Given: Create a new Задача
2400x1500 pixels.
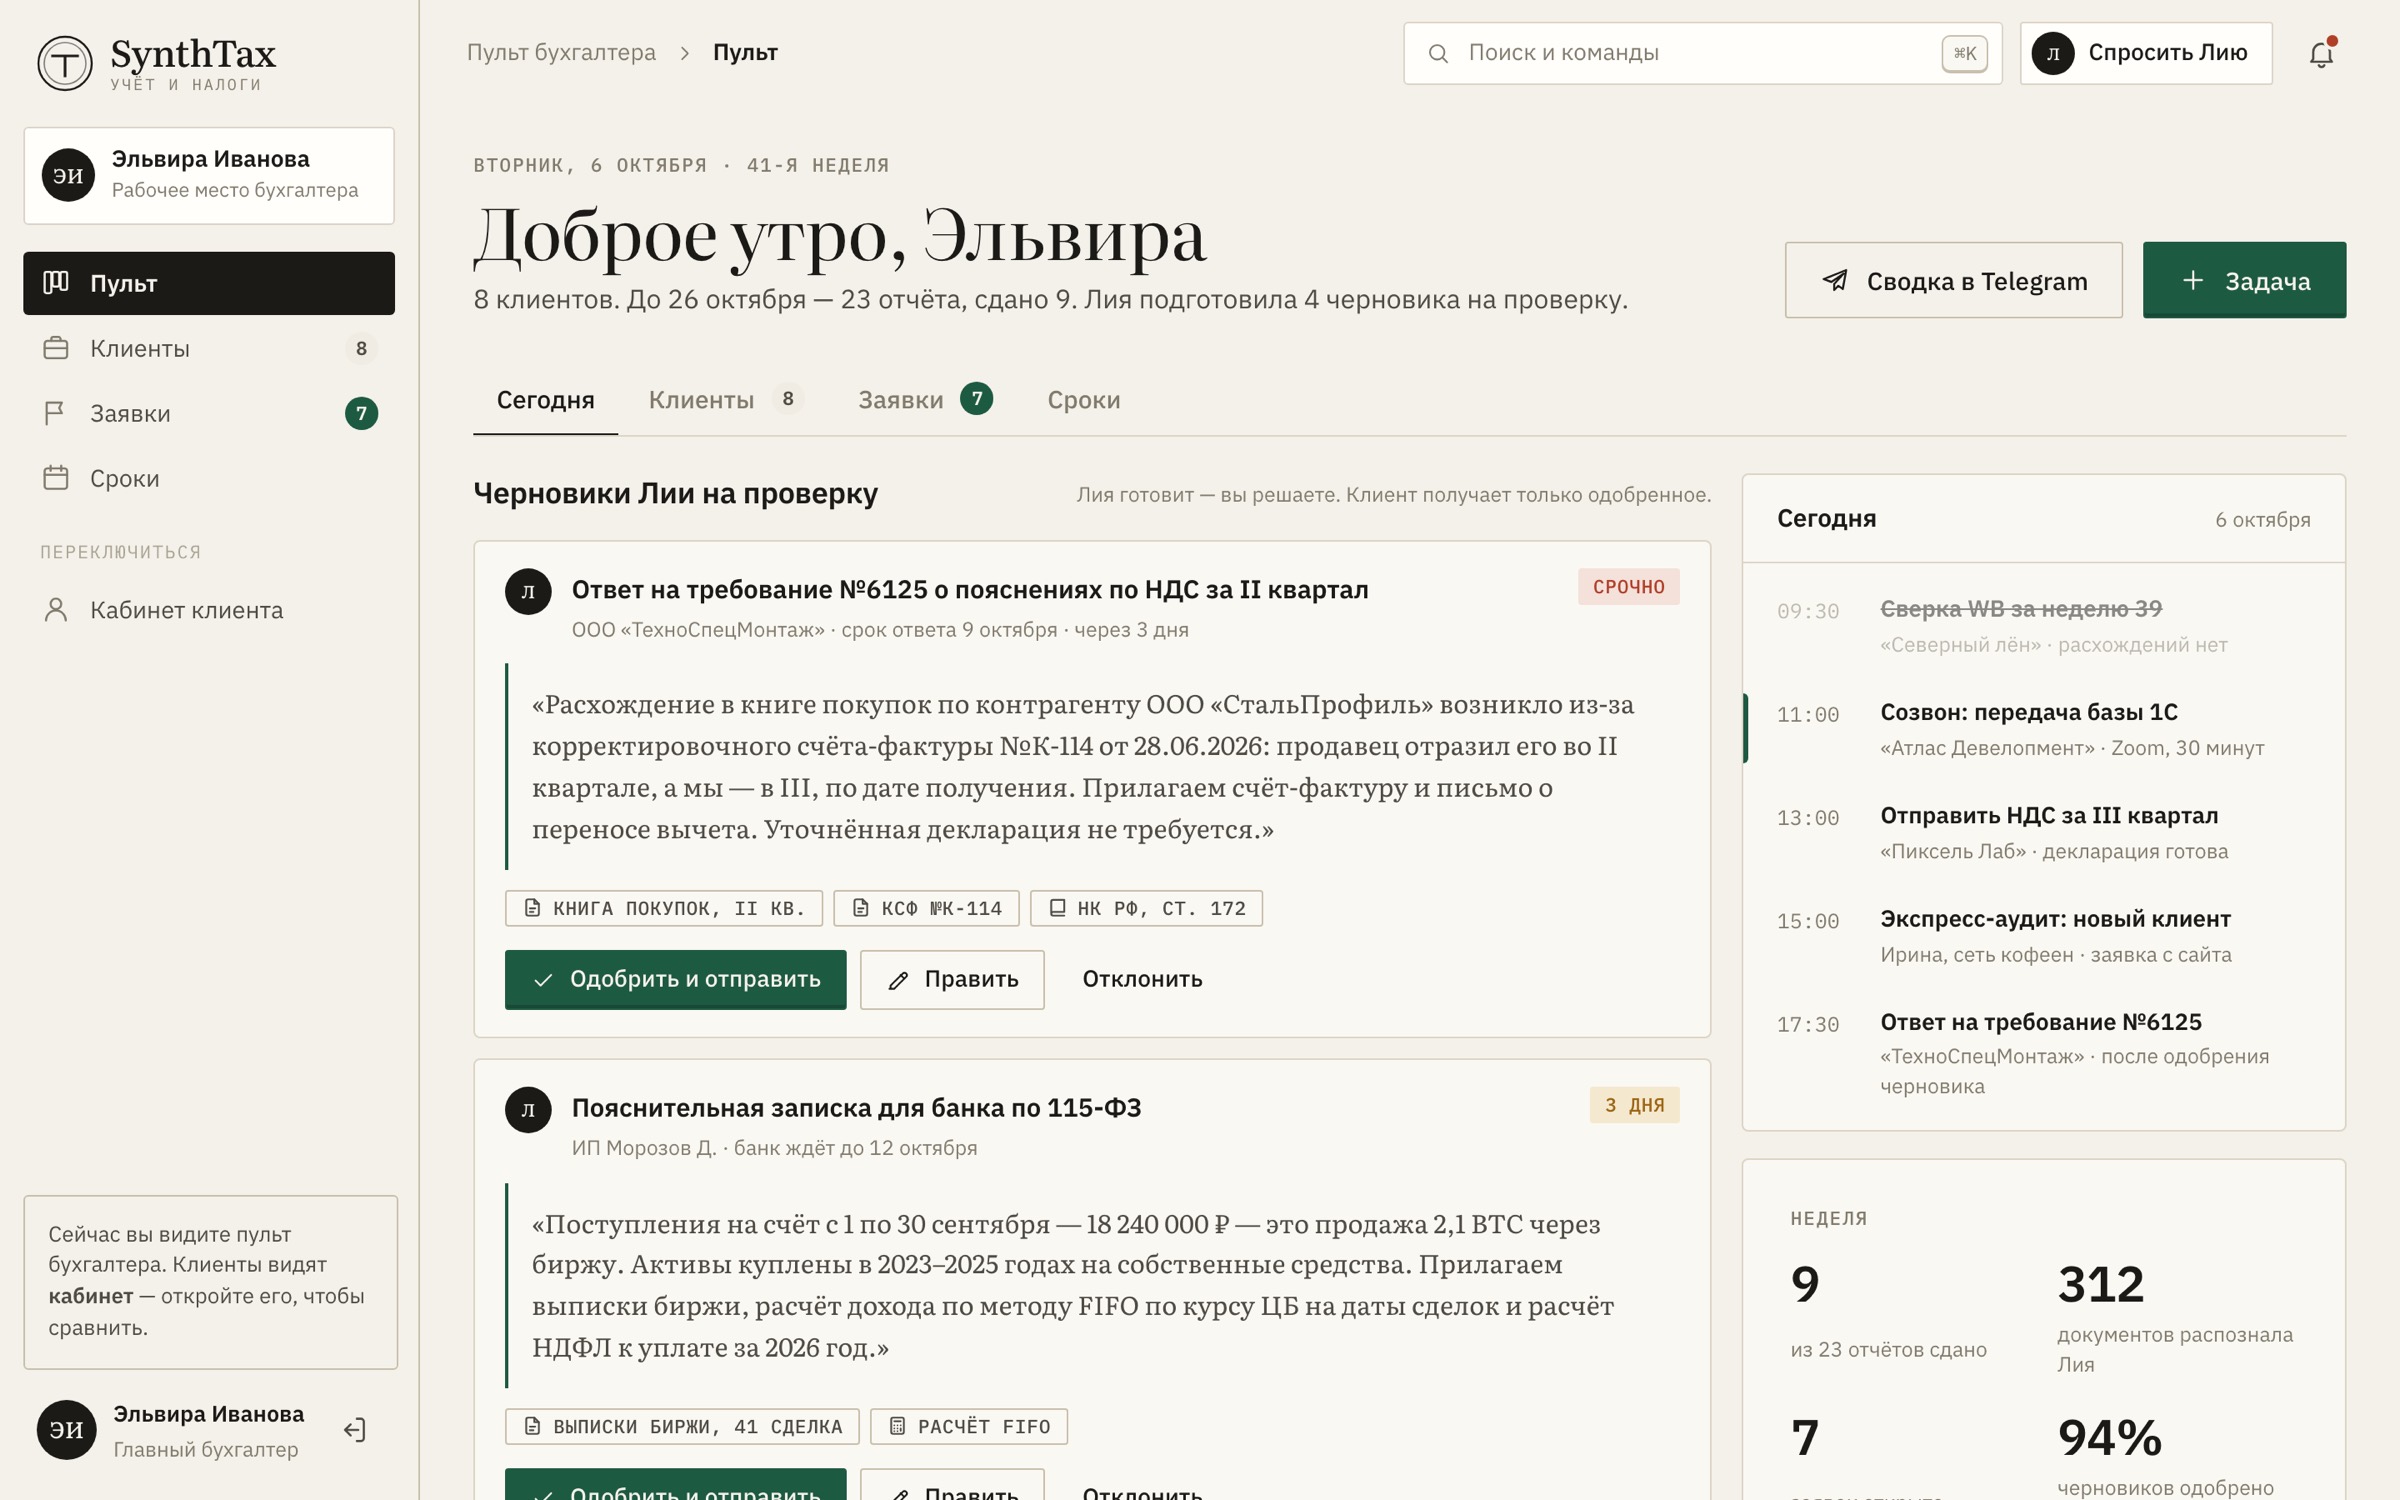Looking at the screenshot, I should pos(2244,280).
